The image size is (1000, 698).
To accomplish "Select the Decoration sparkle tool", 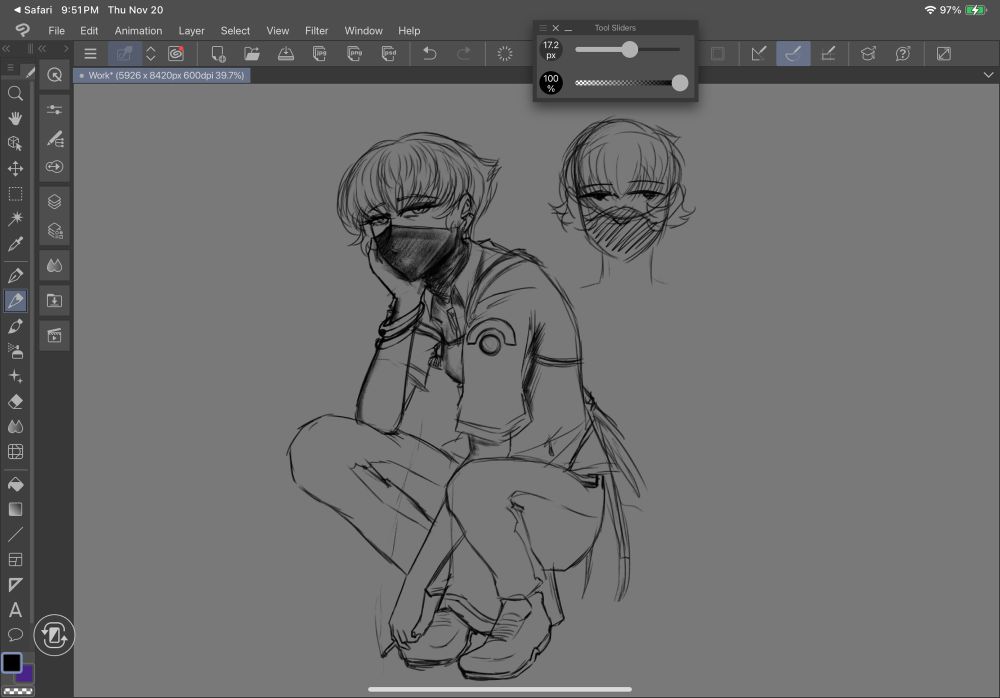I will 15,376.
